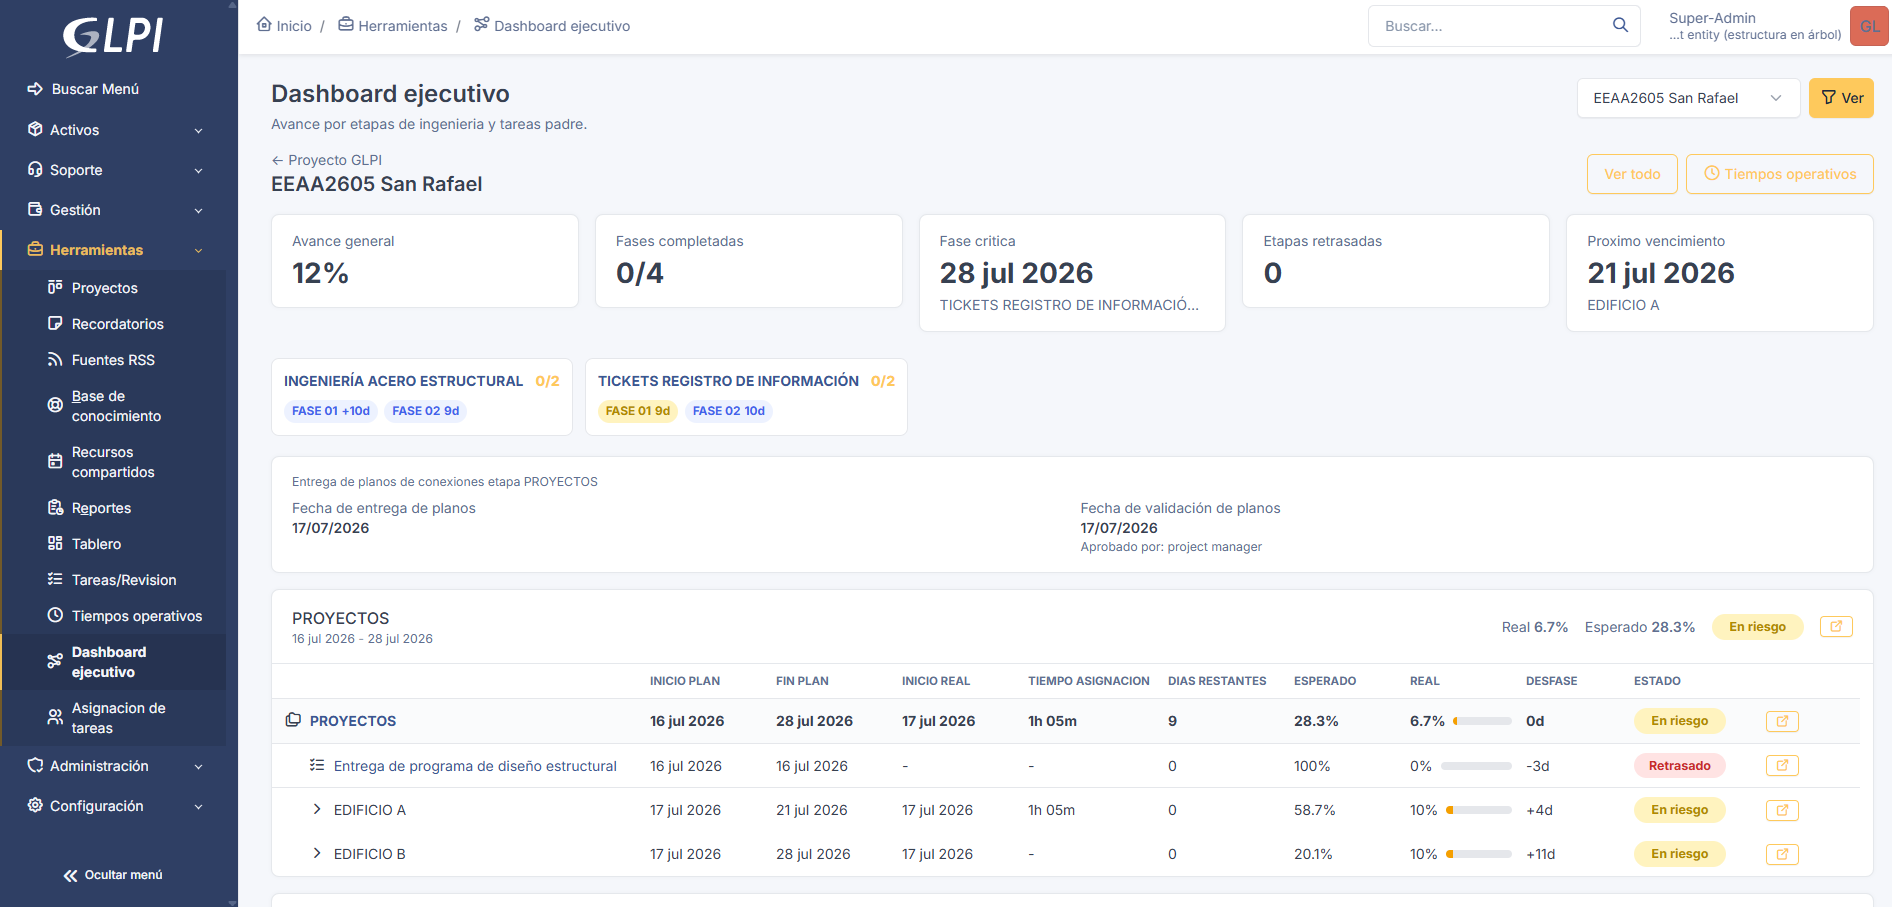Open external link icon for EDIFICIO B row

click(x=1782, y=854)
